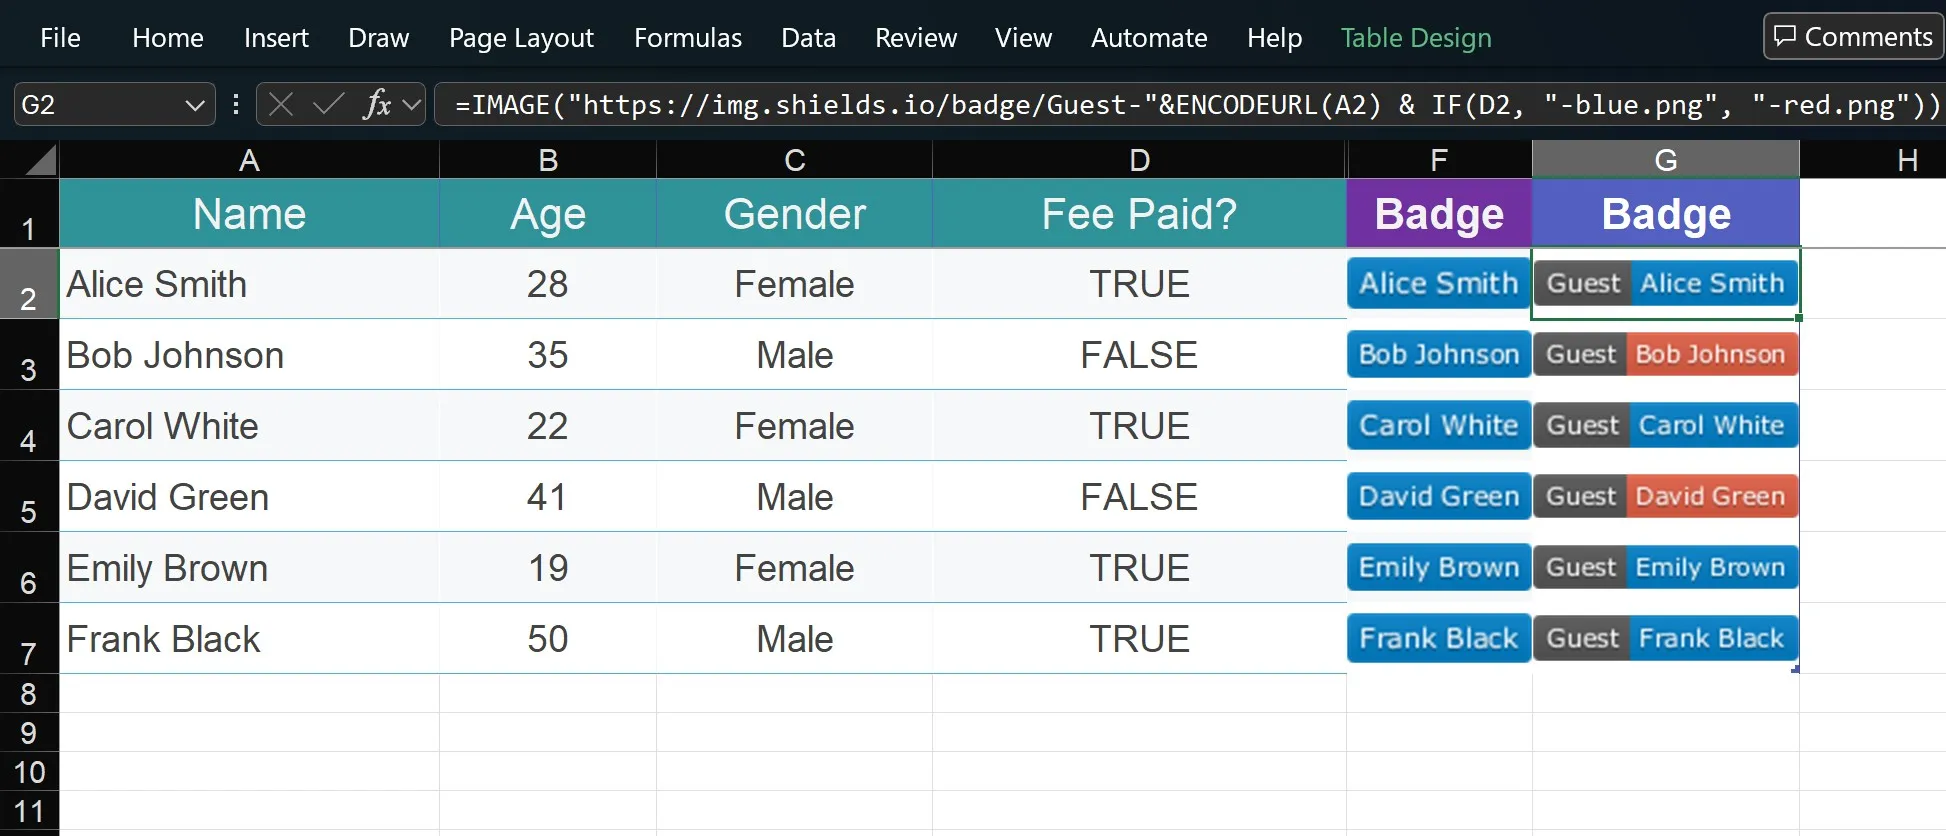Click Gender cell in Bob Johnson's row
Image resolution: width=1946 pixels, height=836 pixels.
click(x=795, y=355)
